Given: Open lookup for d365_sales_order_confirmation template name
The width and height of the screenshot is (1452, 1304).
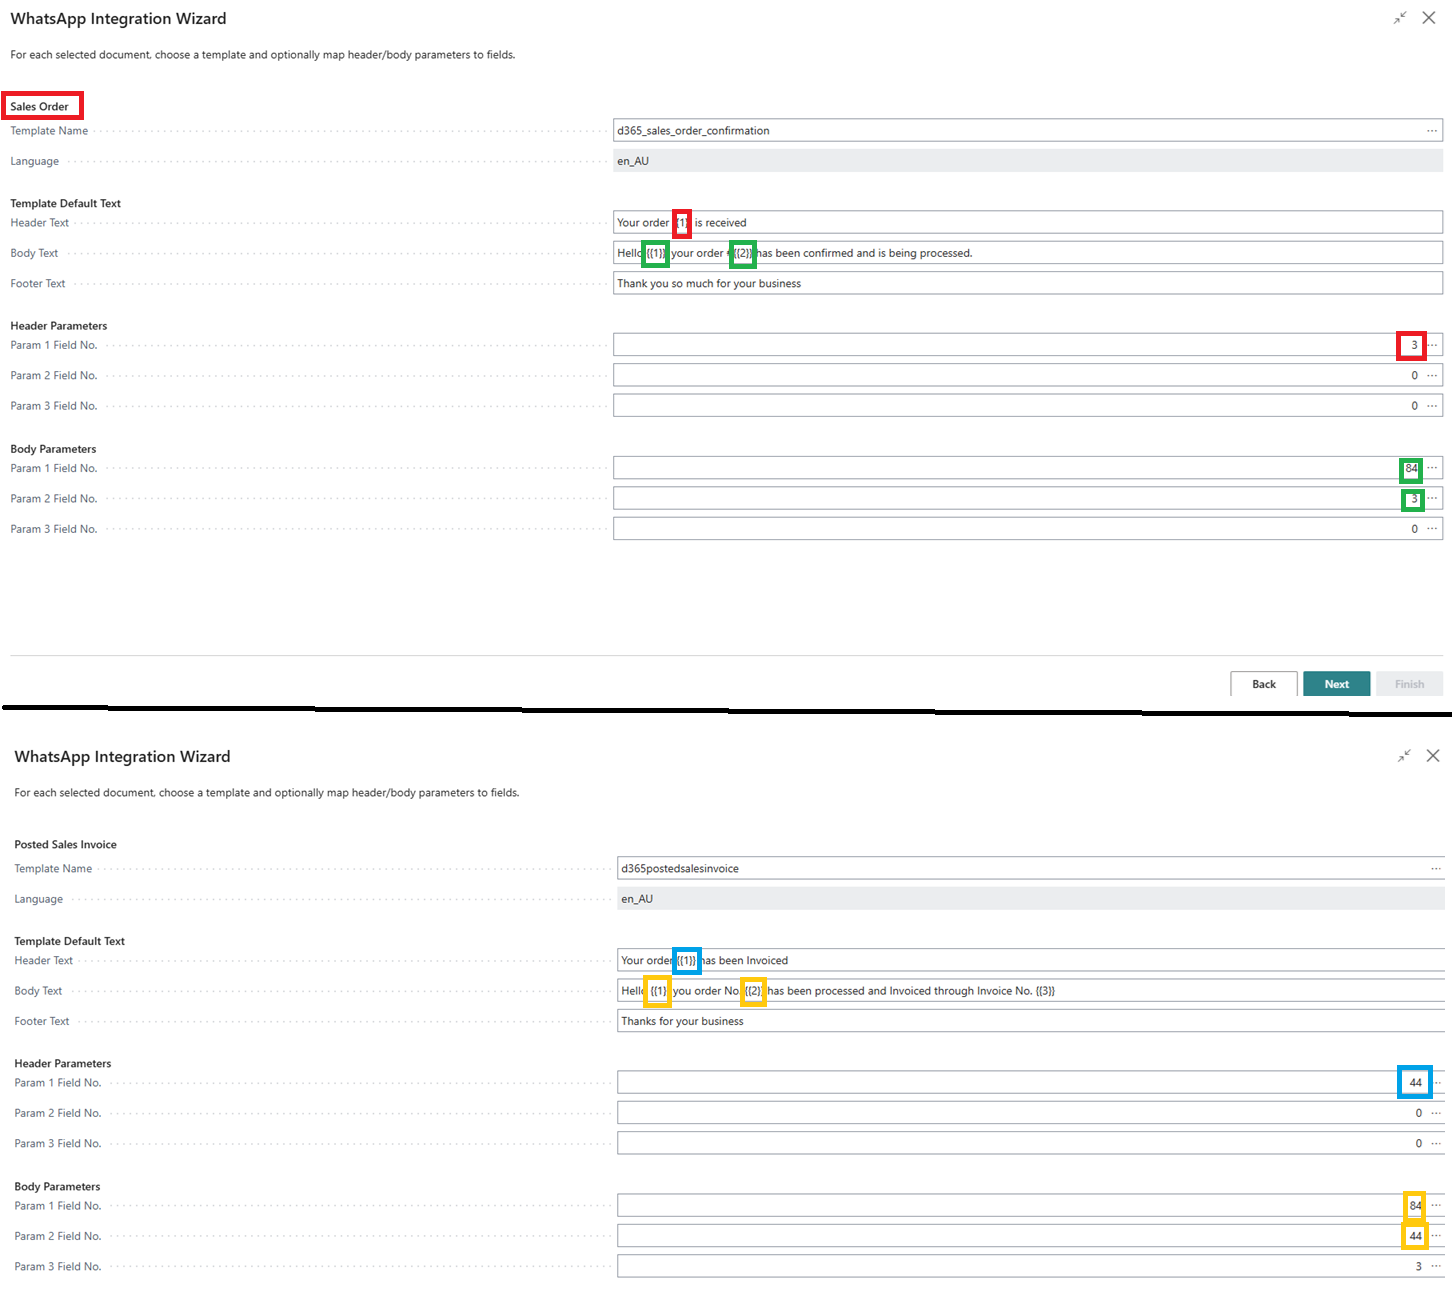Looking at the screenshot, I should 1432,131.
